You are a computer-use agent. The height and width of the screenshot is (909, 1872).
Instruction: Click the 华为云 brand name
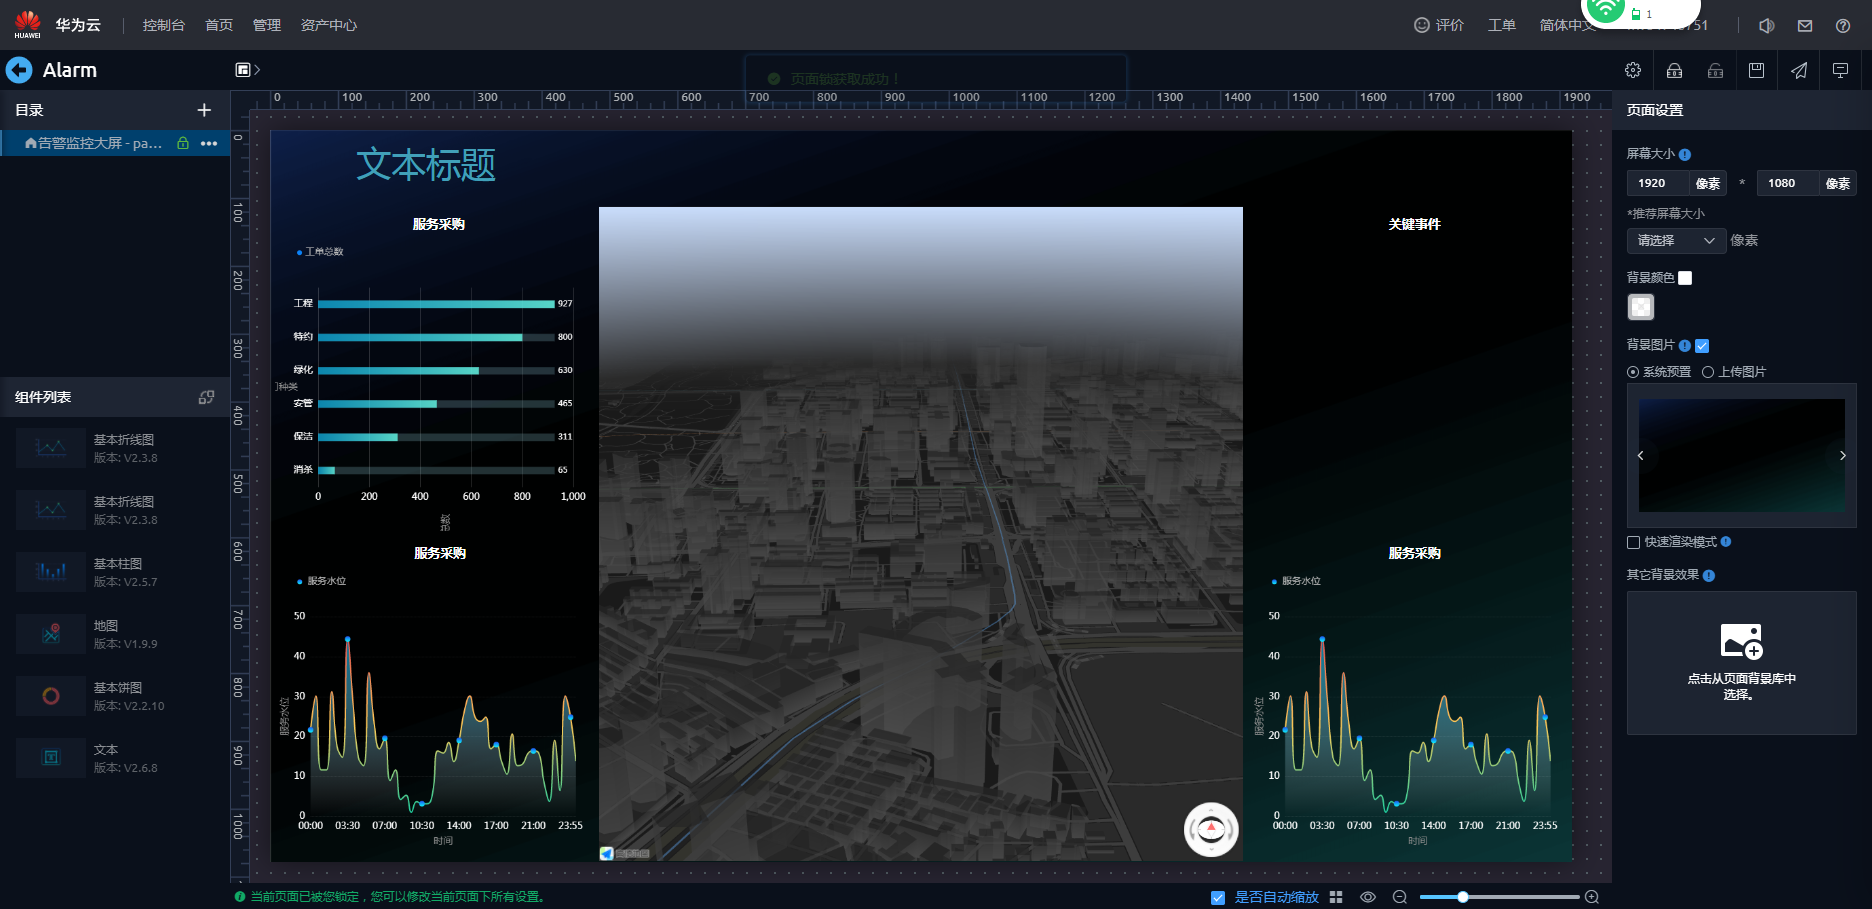pos(78,25)
